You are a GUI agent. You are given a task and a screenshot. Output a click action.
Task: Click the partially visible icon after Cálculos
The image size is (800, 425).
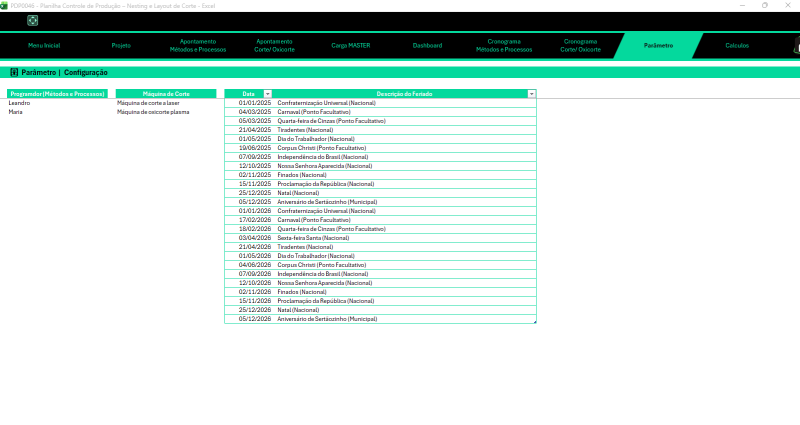[x=796, y=45]
